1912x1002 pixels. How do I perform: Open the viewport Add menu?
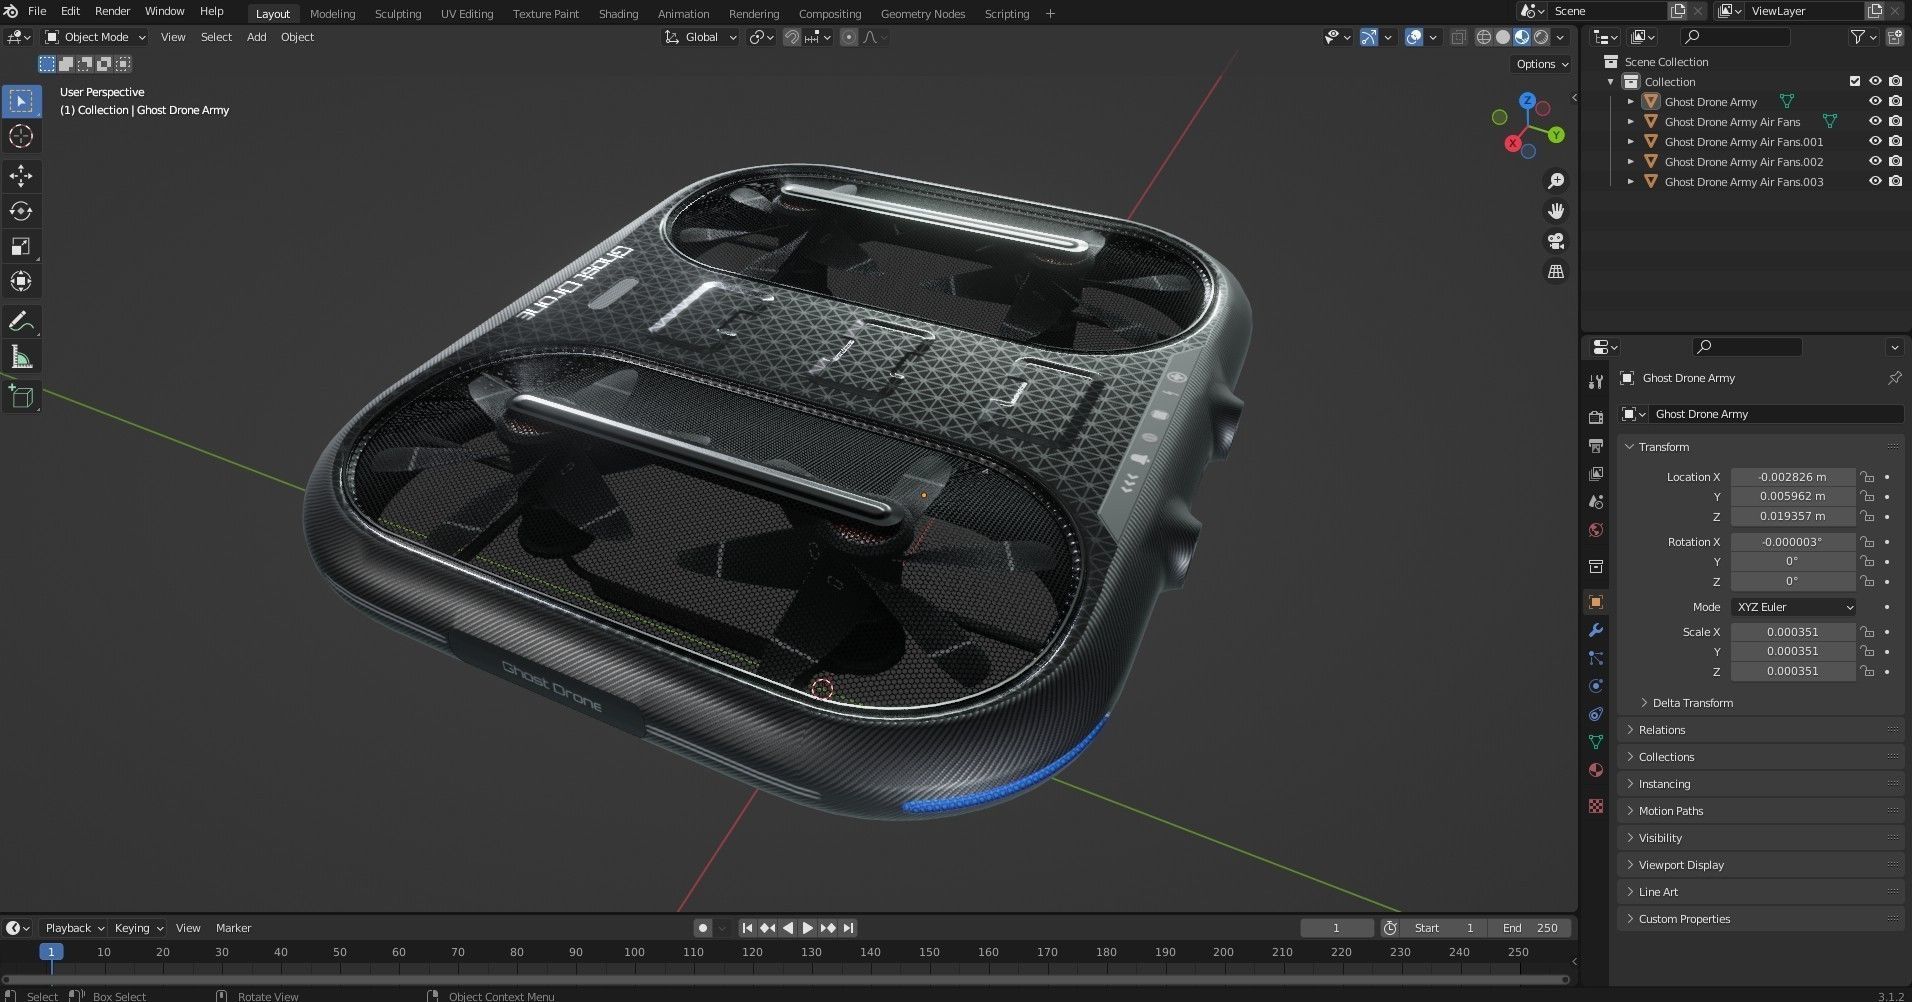click(x=256, y=37)
